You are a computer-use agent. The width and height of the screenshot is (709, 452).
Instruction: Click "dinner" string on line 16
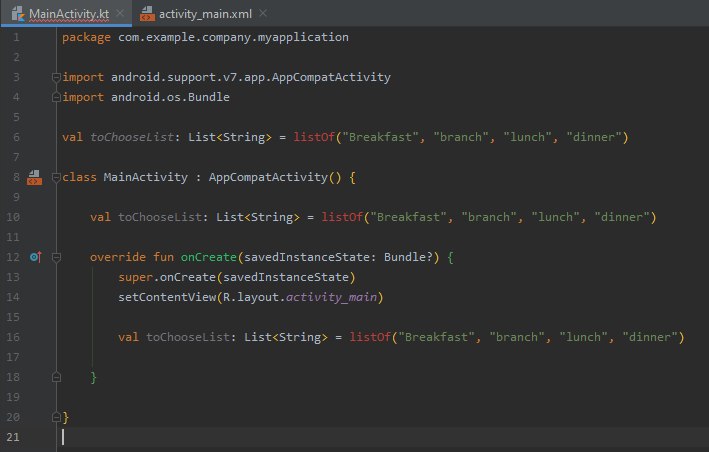[x=650, y=337]
